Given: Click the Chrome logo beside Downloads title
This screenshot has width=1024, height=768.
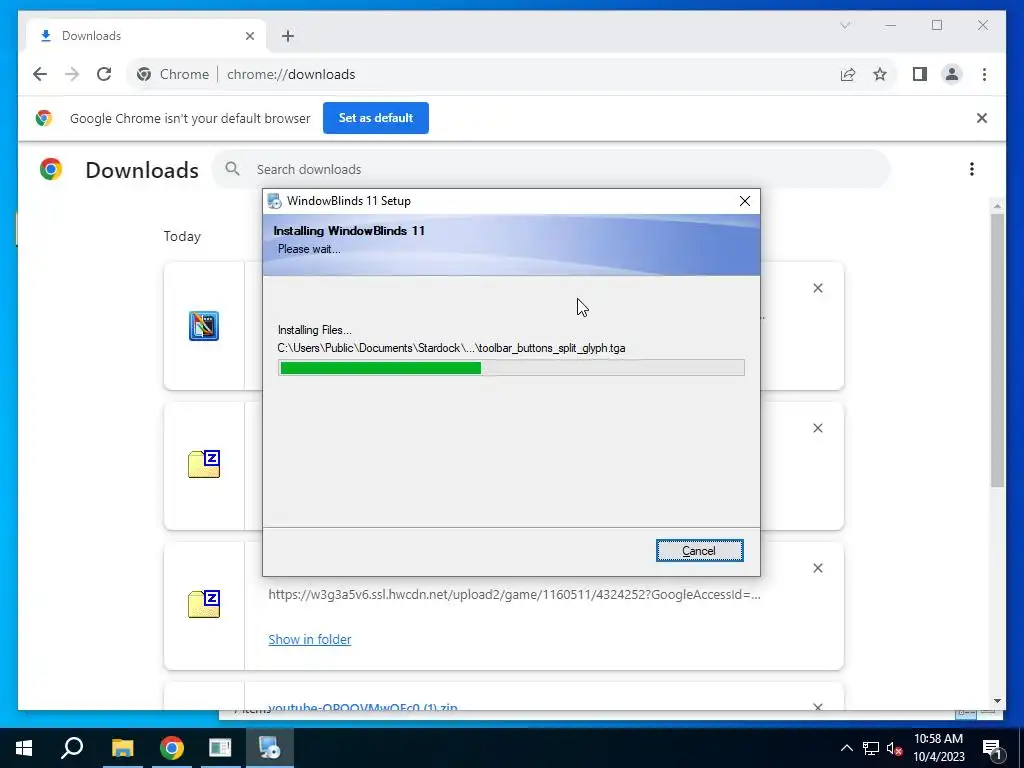Looking at the screenshot, I should 51,169.
